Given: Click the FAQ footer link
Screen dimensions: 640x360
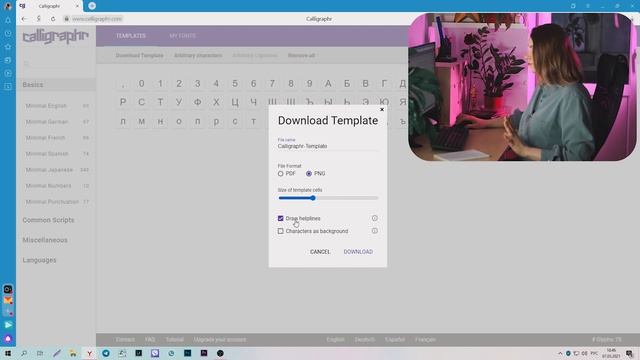Looking at the screenshot, I should click(x=150, y=340).
